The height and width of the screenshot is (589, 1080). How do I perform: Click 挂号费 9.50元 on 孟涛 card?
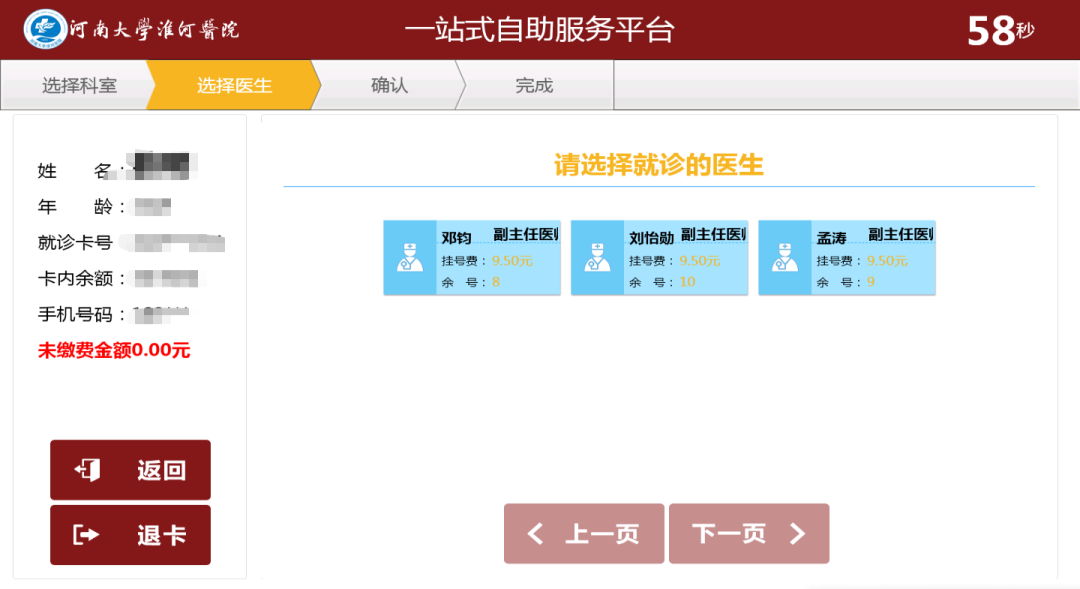tap(862, 260)
